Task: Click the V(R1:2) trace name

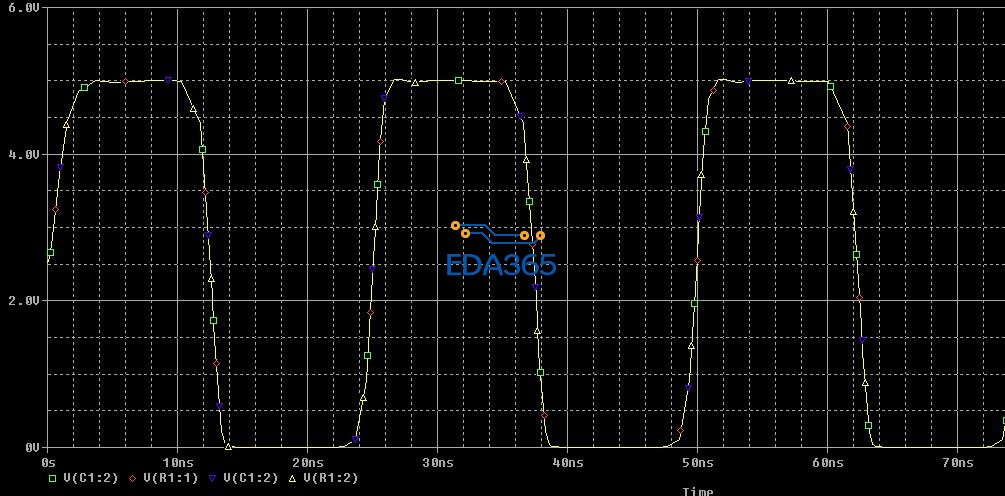Action: tap(331, 478)
